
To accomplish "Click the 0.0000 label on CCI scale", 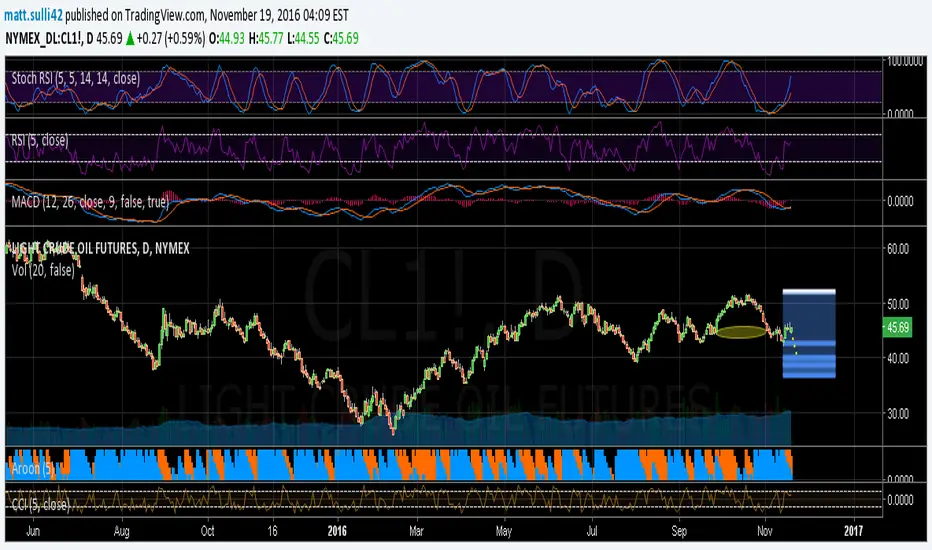I will click(900, 500).
